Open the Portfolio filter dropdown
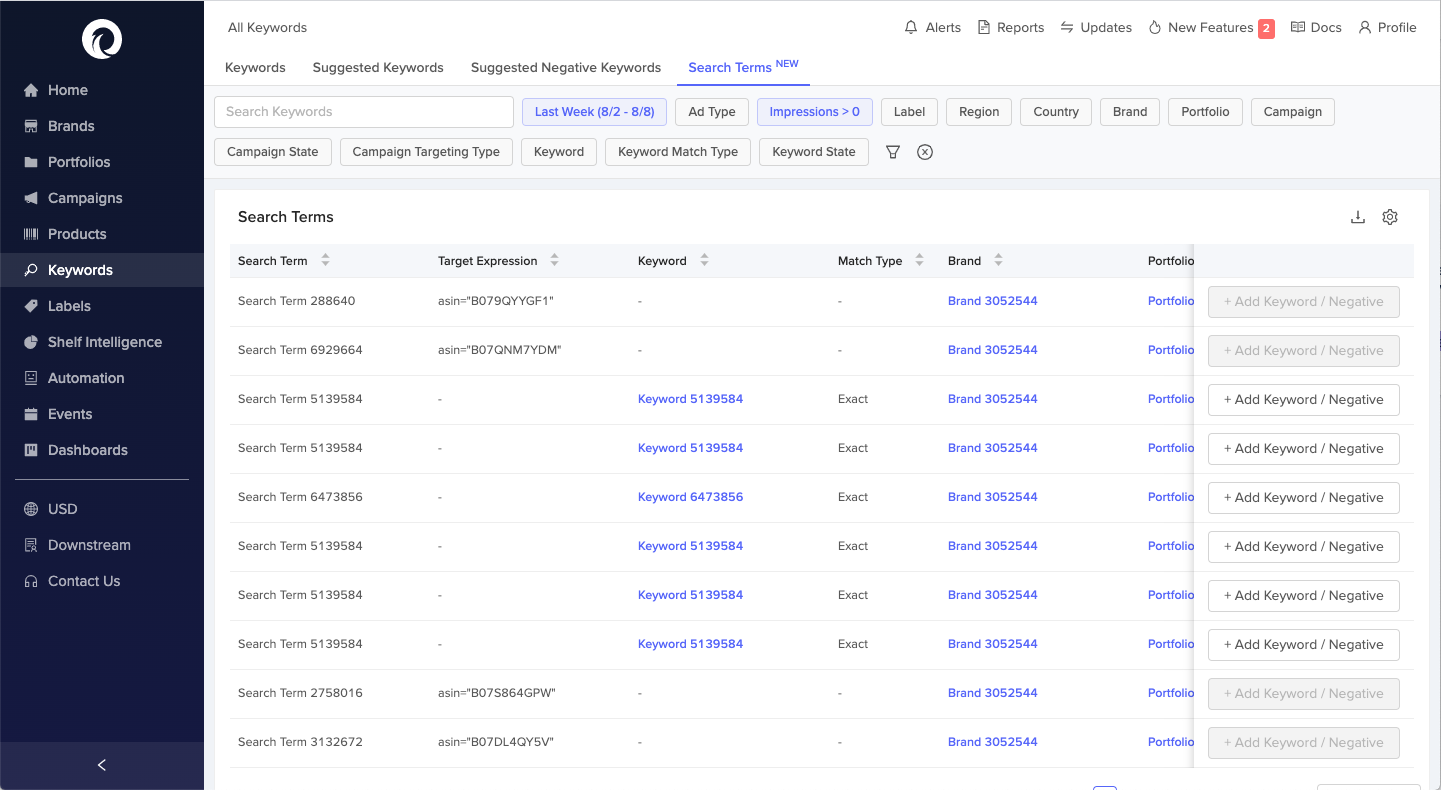This screenshot has height=790, width=1441. coord(1205,112)
